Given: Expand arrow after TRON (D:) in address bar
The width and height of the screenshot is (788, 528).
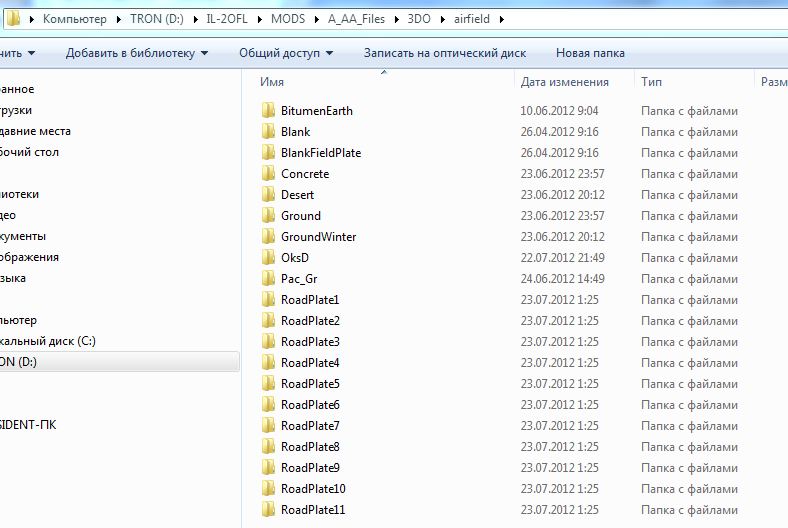Looking at the screenshot, I should click(195, 20).
